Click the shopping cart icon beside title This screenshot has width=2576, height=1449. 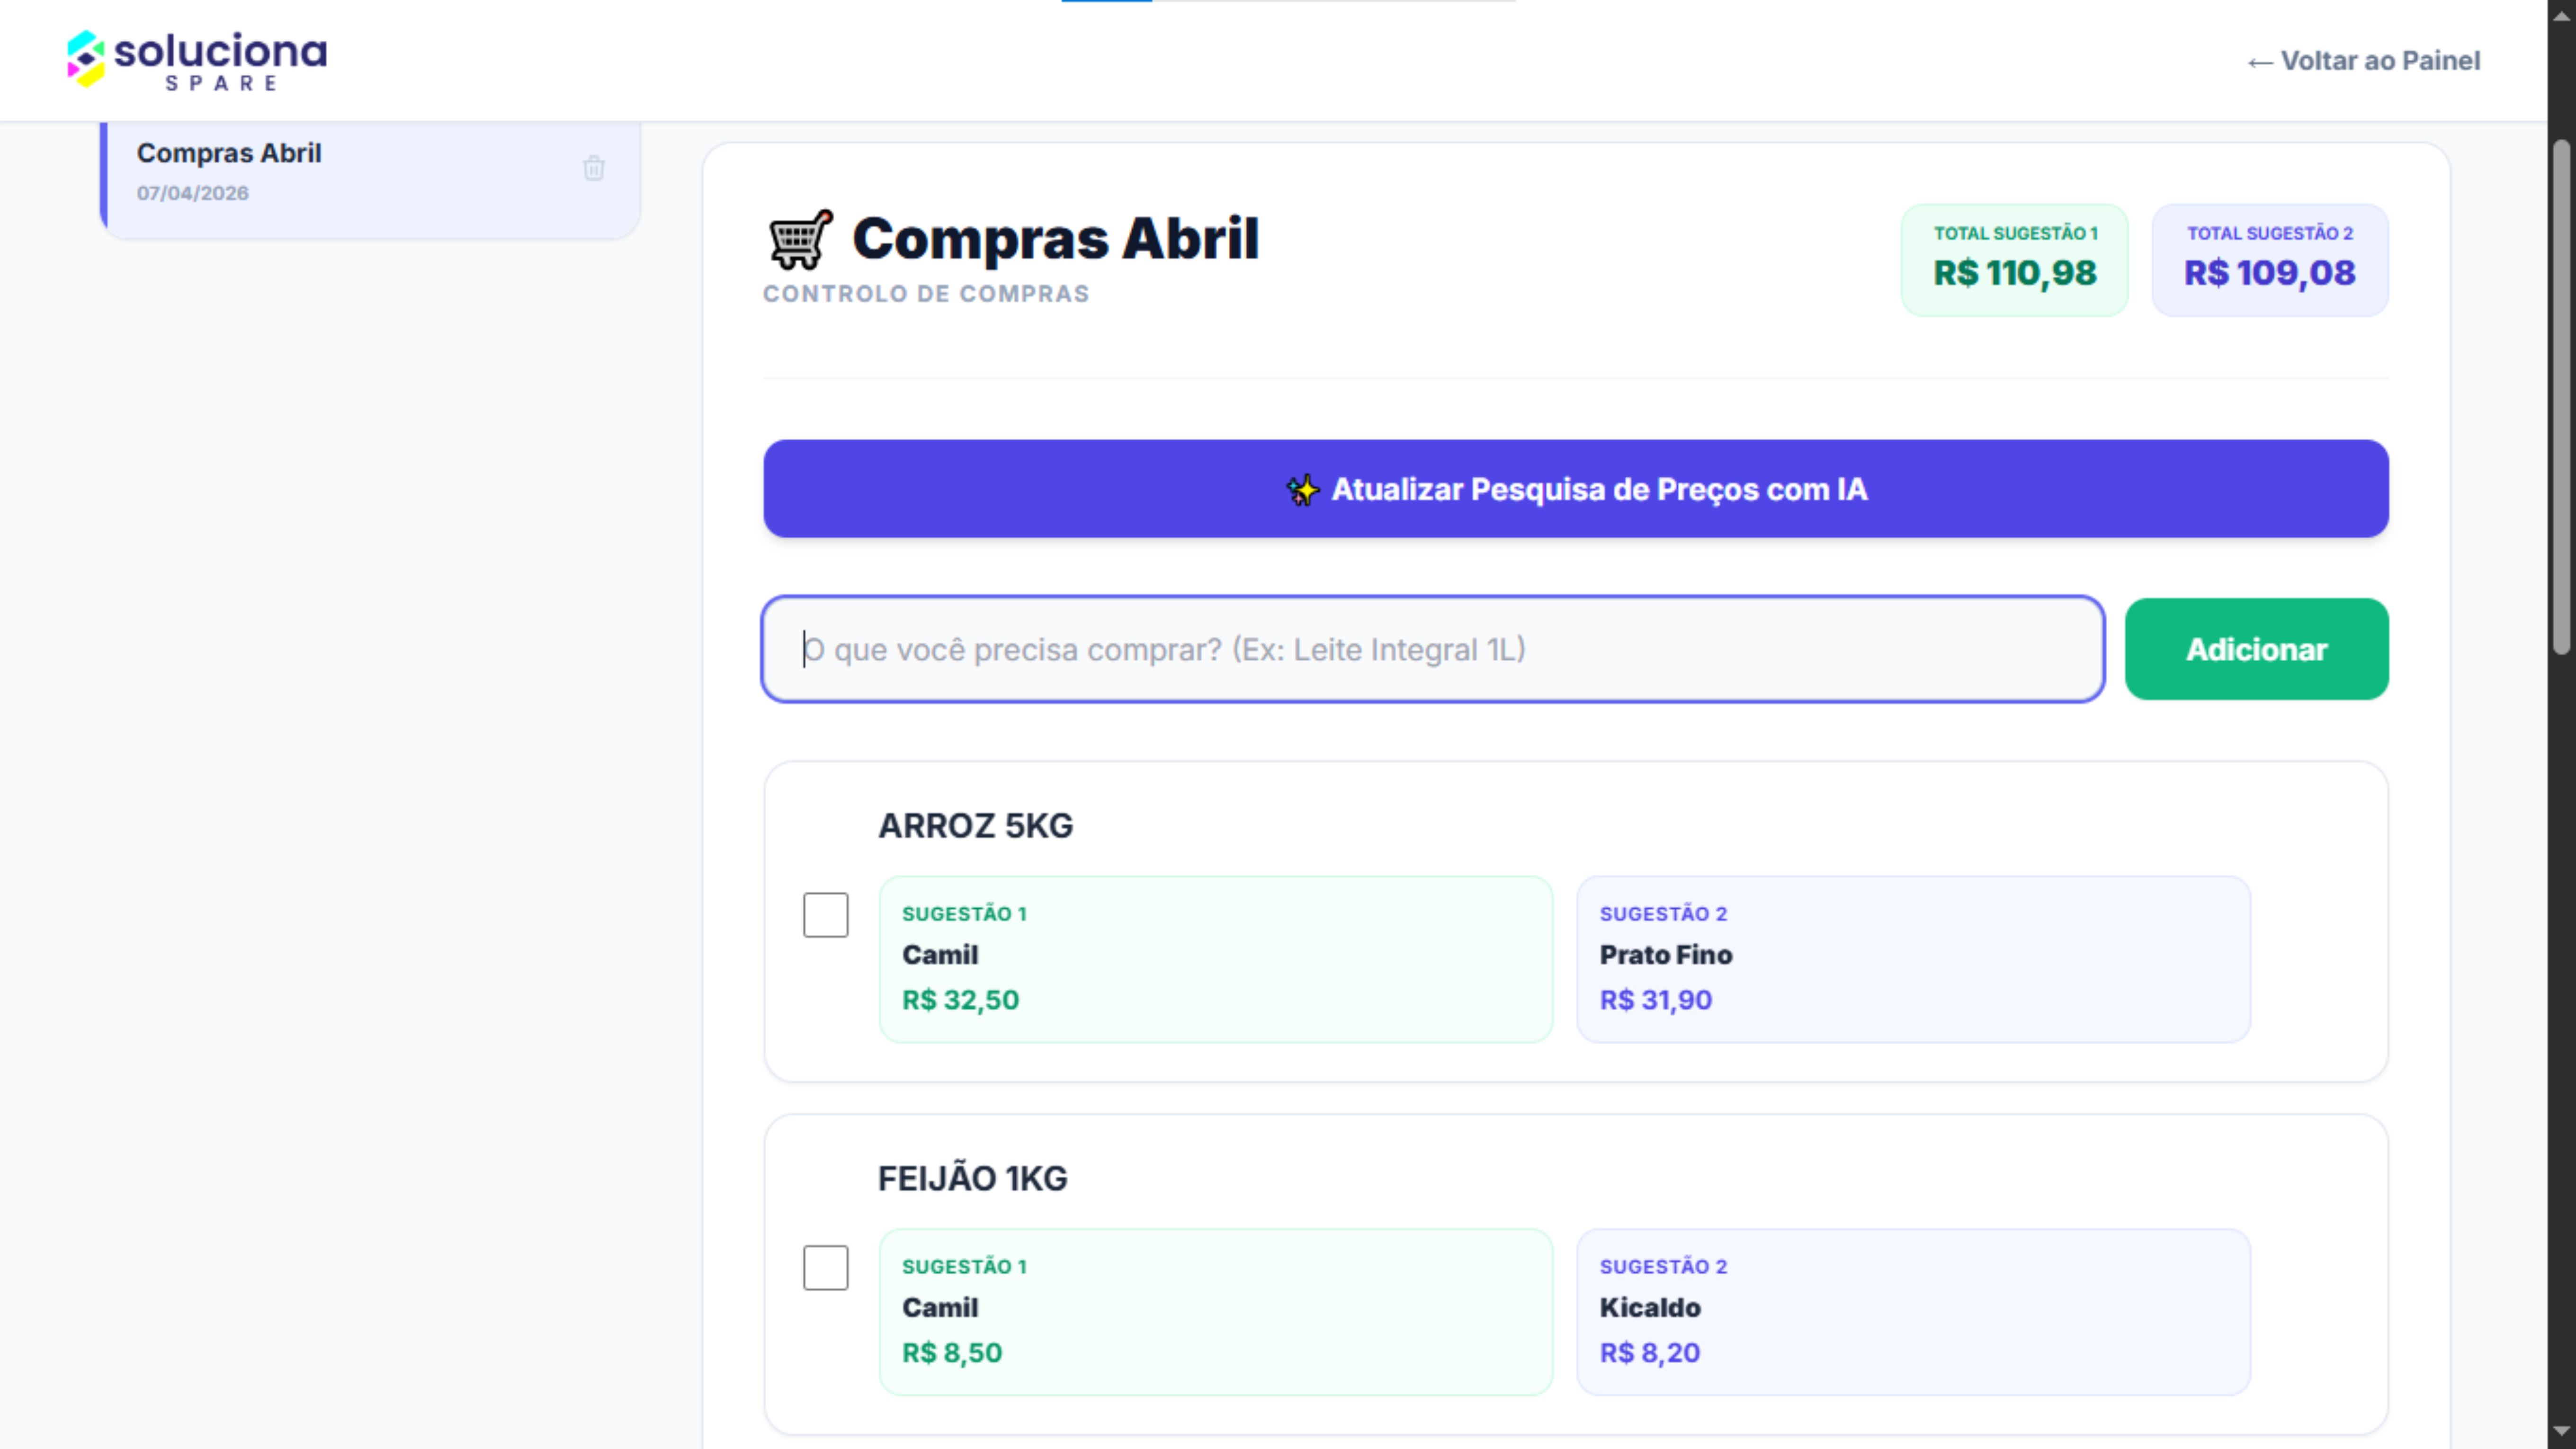pos(800,239)
